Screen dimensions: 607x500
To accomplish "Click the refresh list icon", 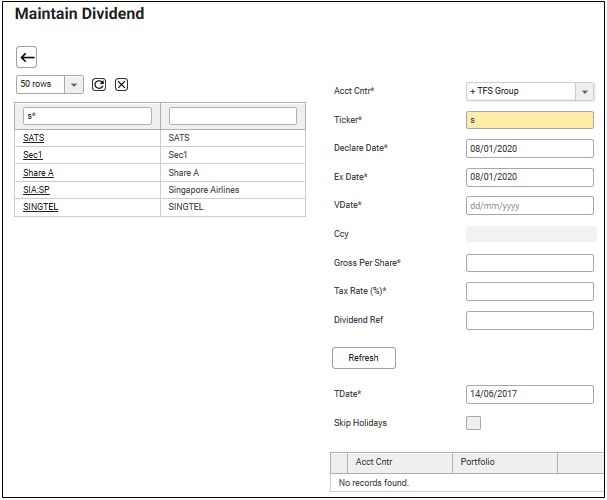I will tap(99, 84).
